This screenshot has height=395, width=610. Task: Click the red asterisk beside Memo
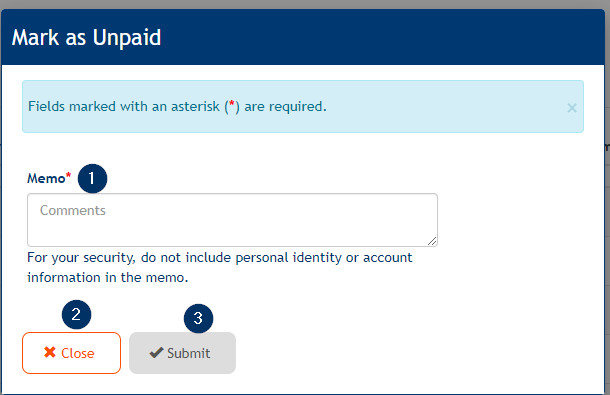coord(68,176)
